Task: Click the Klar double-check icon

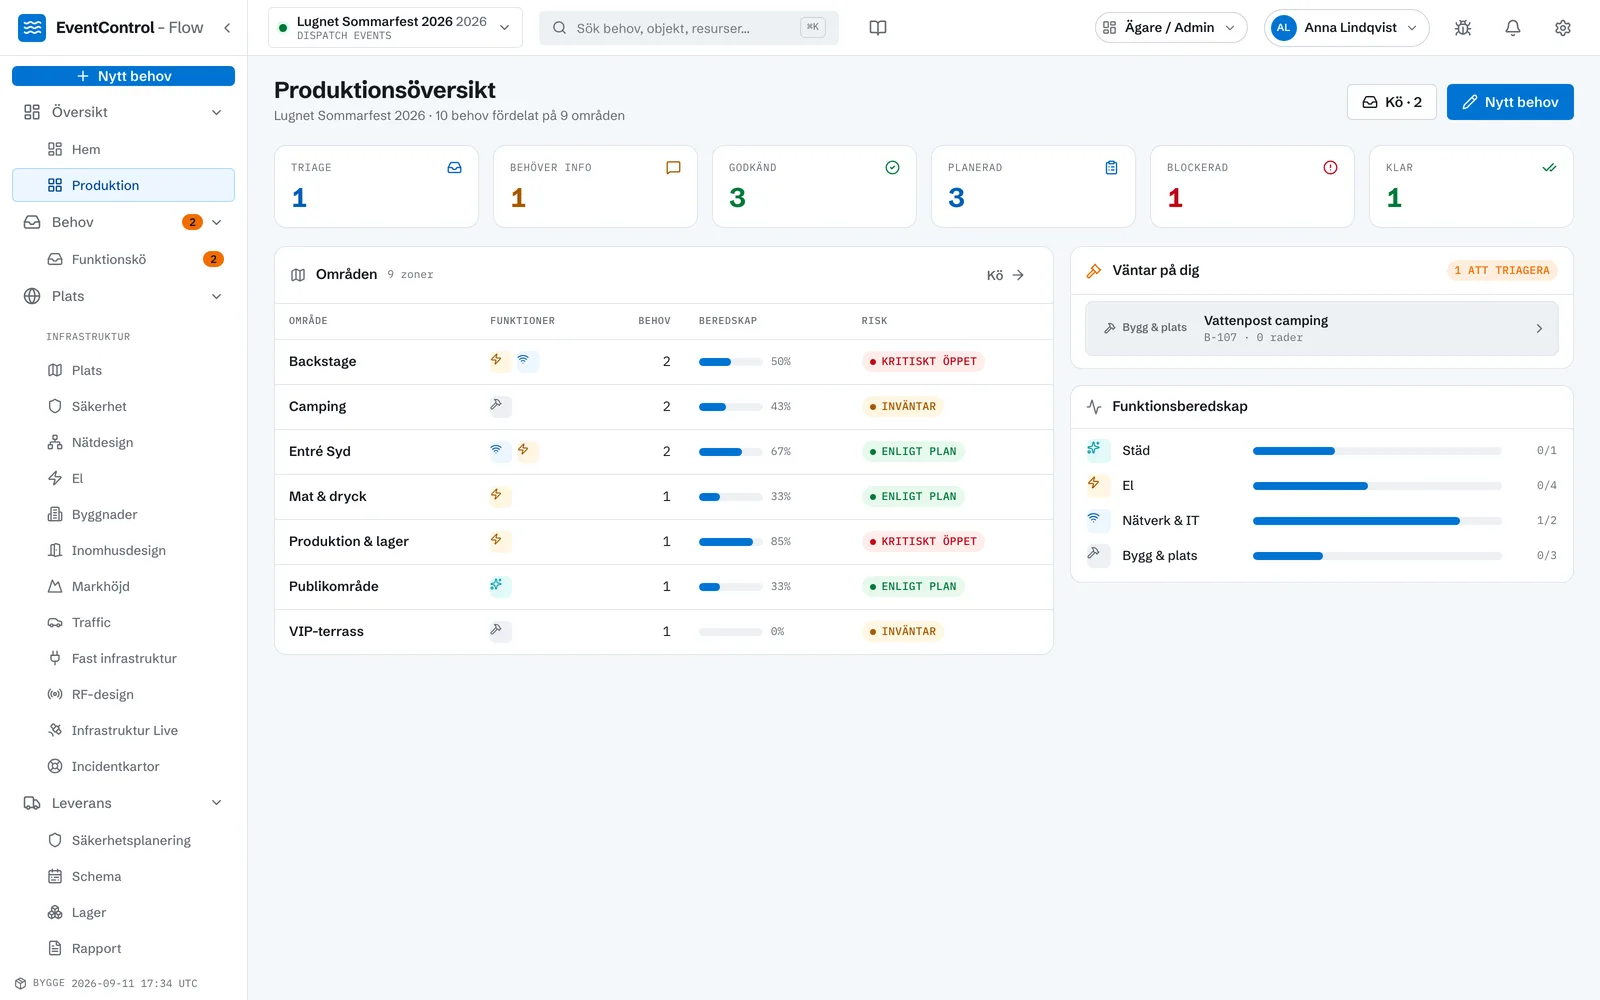Action: point(1550,168)
